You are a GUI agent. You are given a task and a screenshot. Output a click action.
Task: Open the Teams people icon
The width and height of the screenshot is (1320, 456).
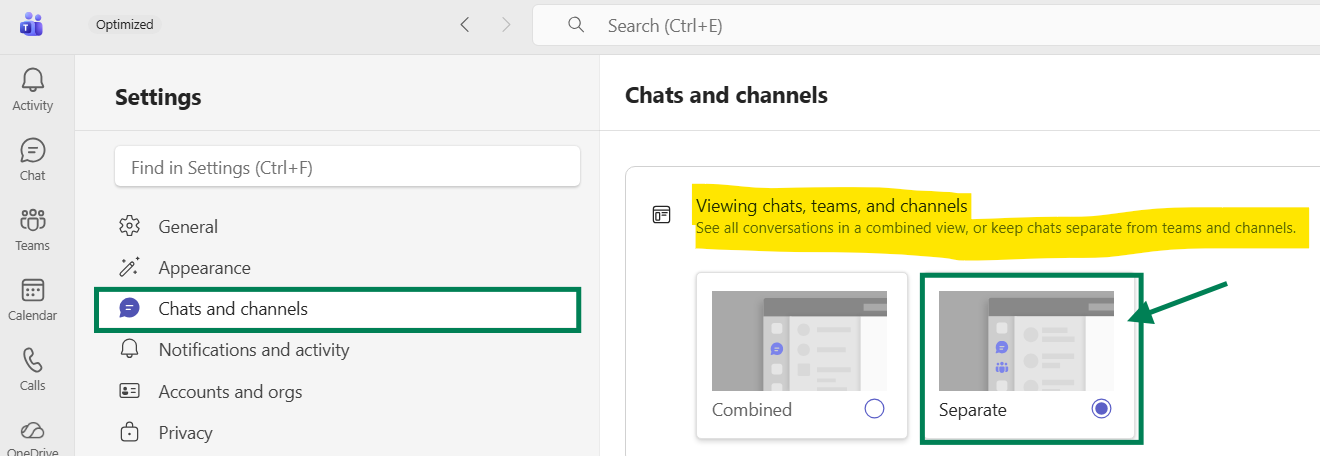[x=33, y=220]
